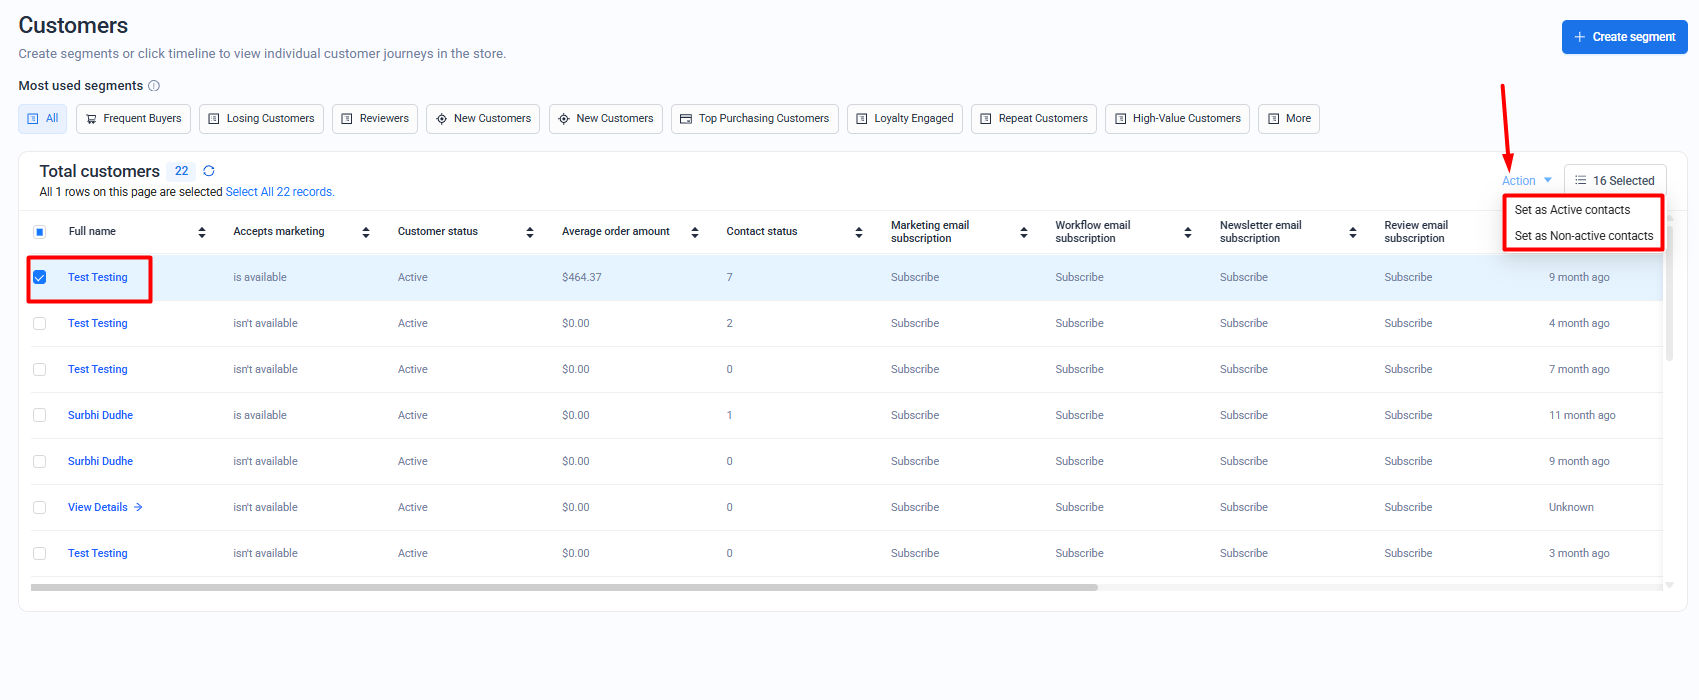The image size is (1699, 700).
Task: Click the refresh icon beside Total customers
Action: click(x=209, y=171)
